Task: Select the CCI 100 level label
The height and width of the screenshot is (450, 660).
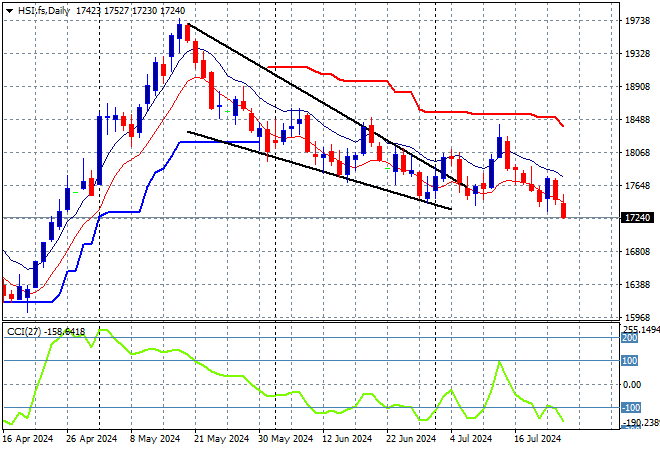Action: click(x=630, y=361)
